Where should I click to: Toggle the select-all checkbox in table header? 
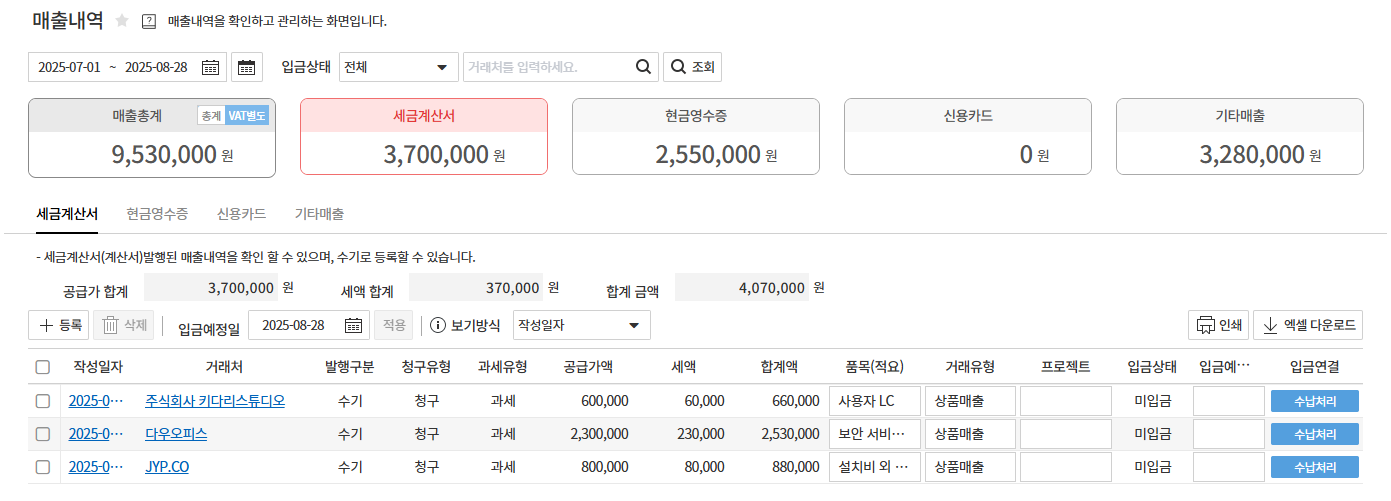(x=42, y=367)
